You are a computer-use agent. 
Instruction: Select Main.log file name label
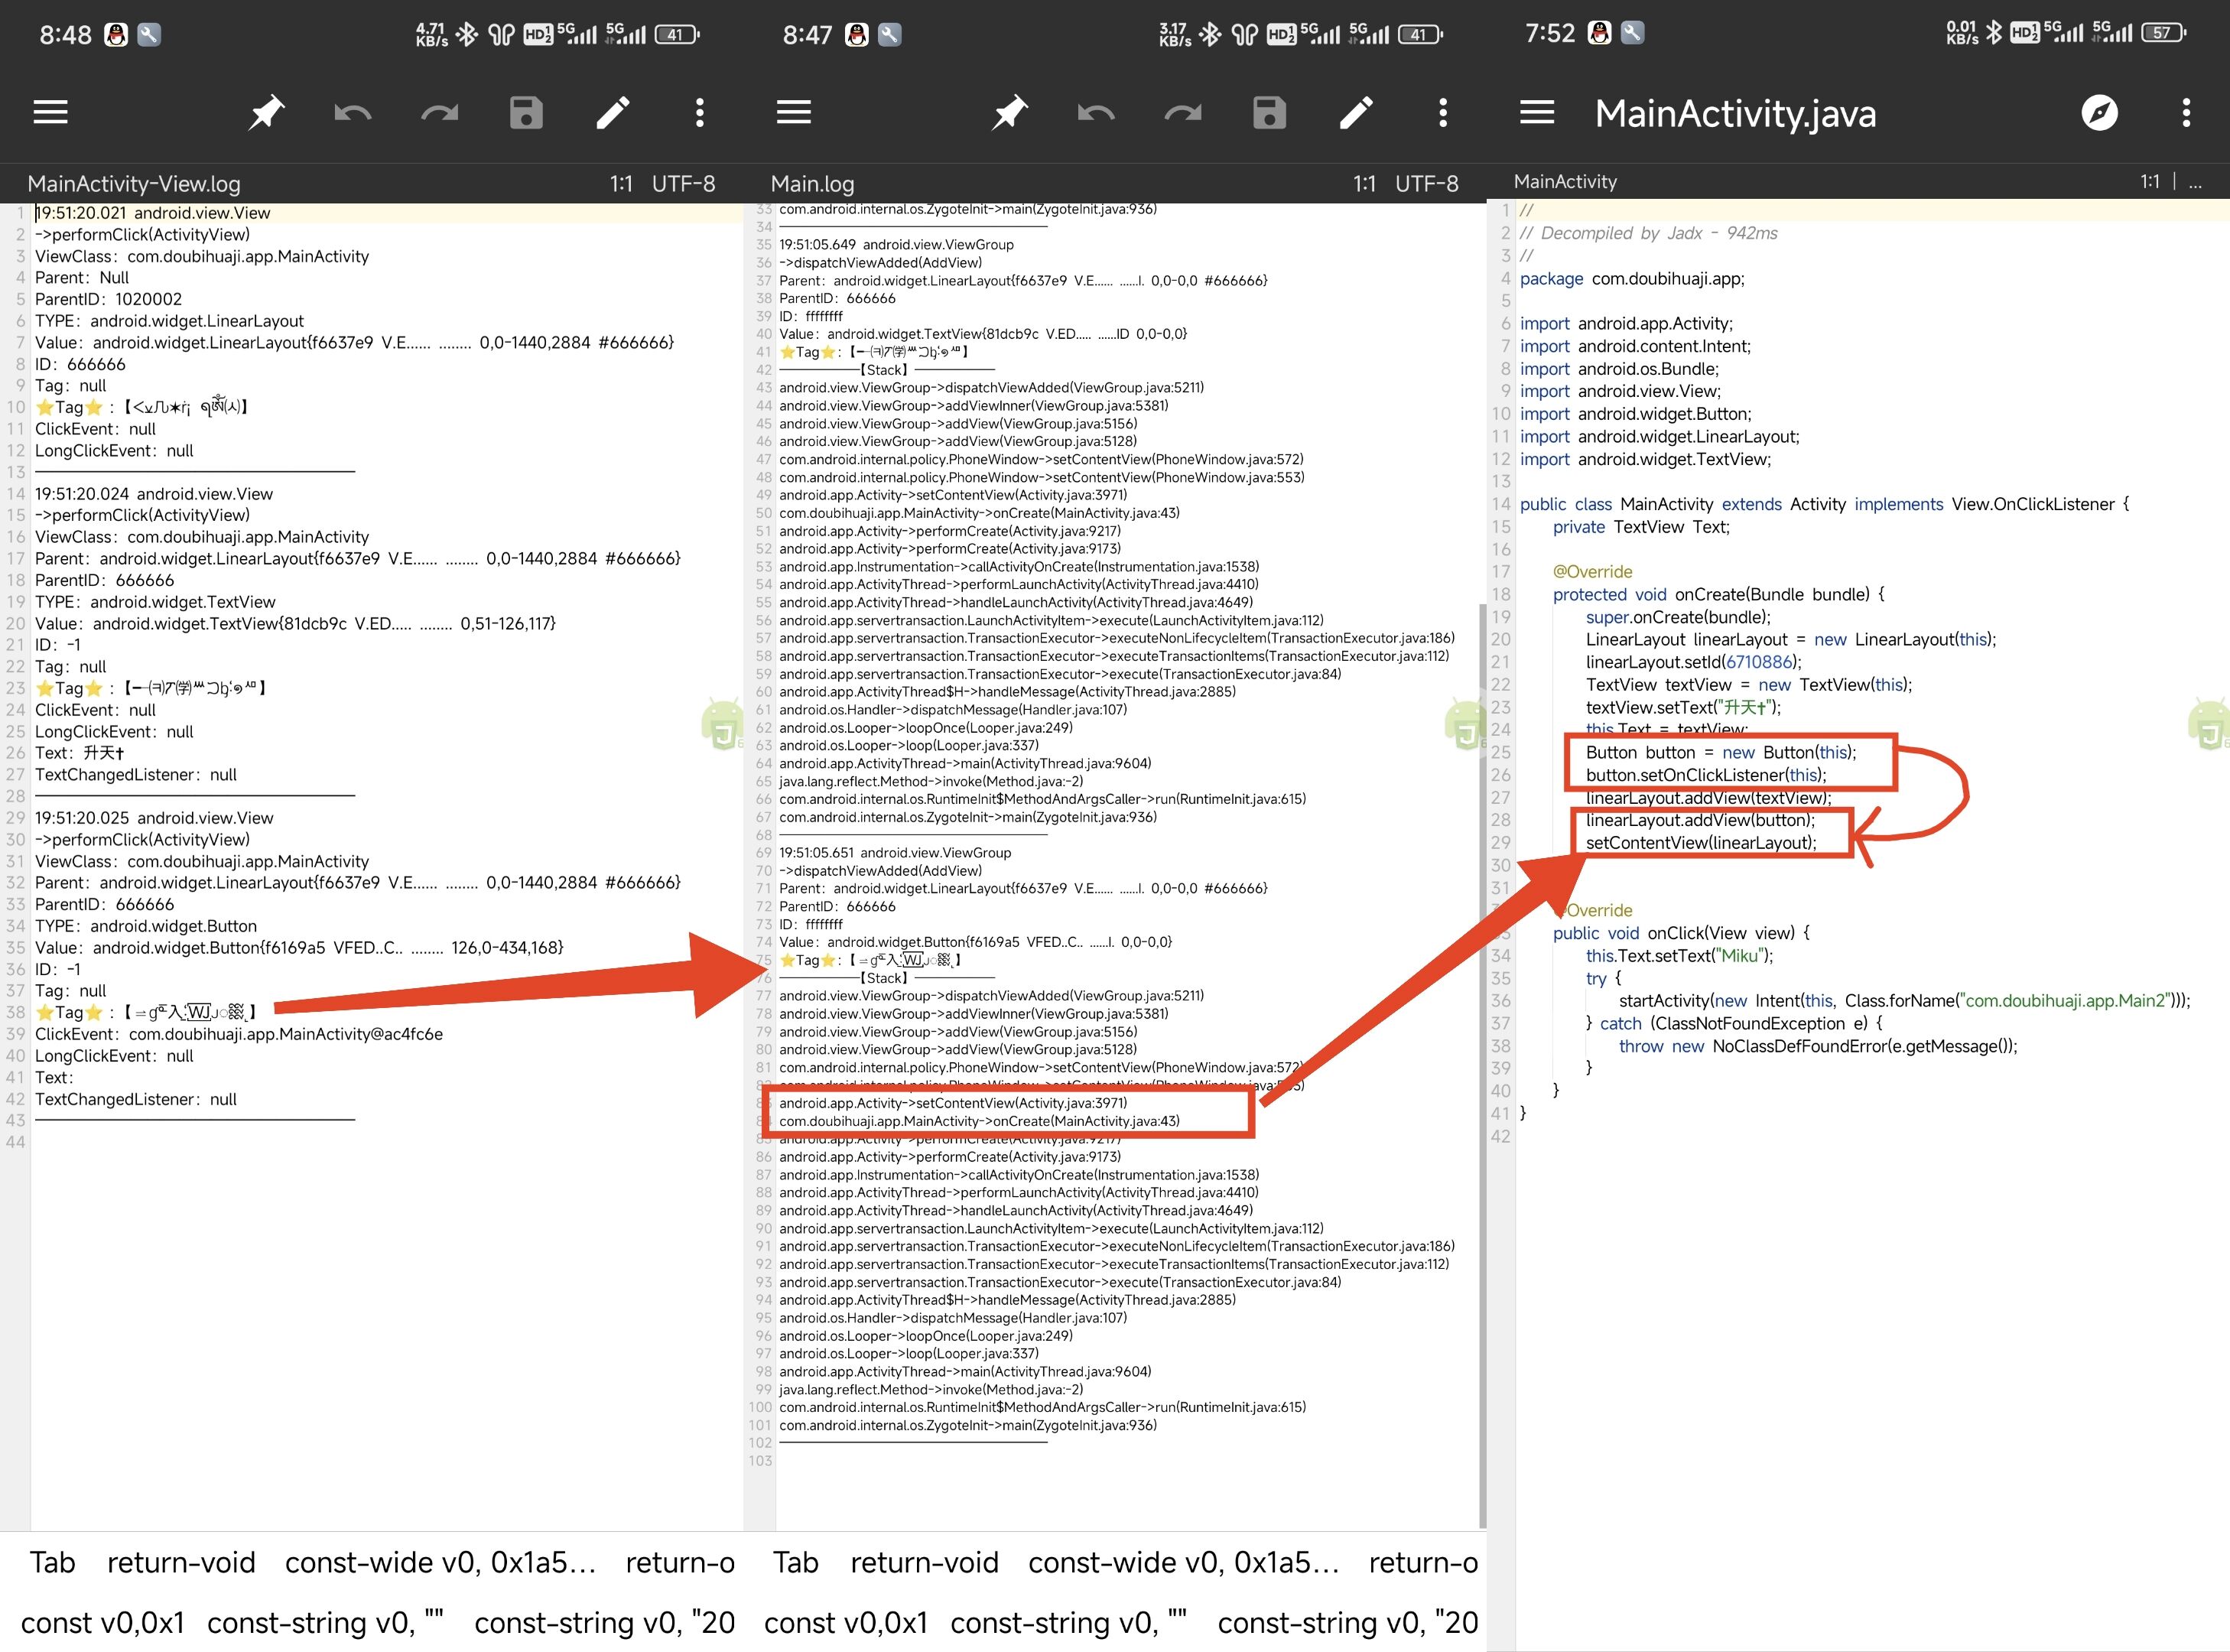click(812, 184)
